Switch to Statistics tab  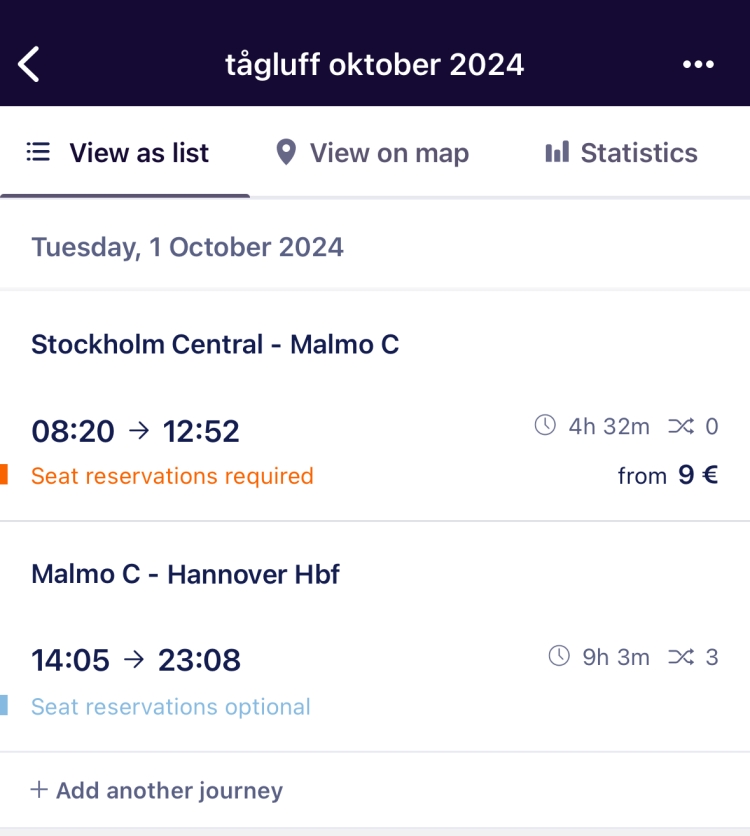(622, 153)
